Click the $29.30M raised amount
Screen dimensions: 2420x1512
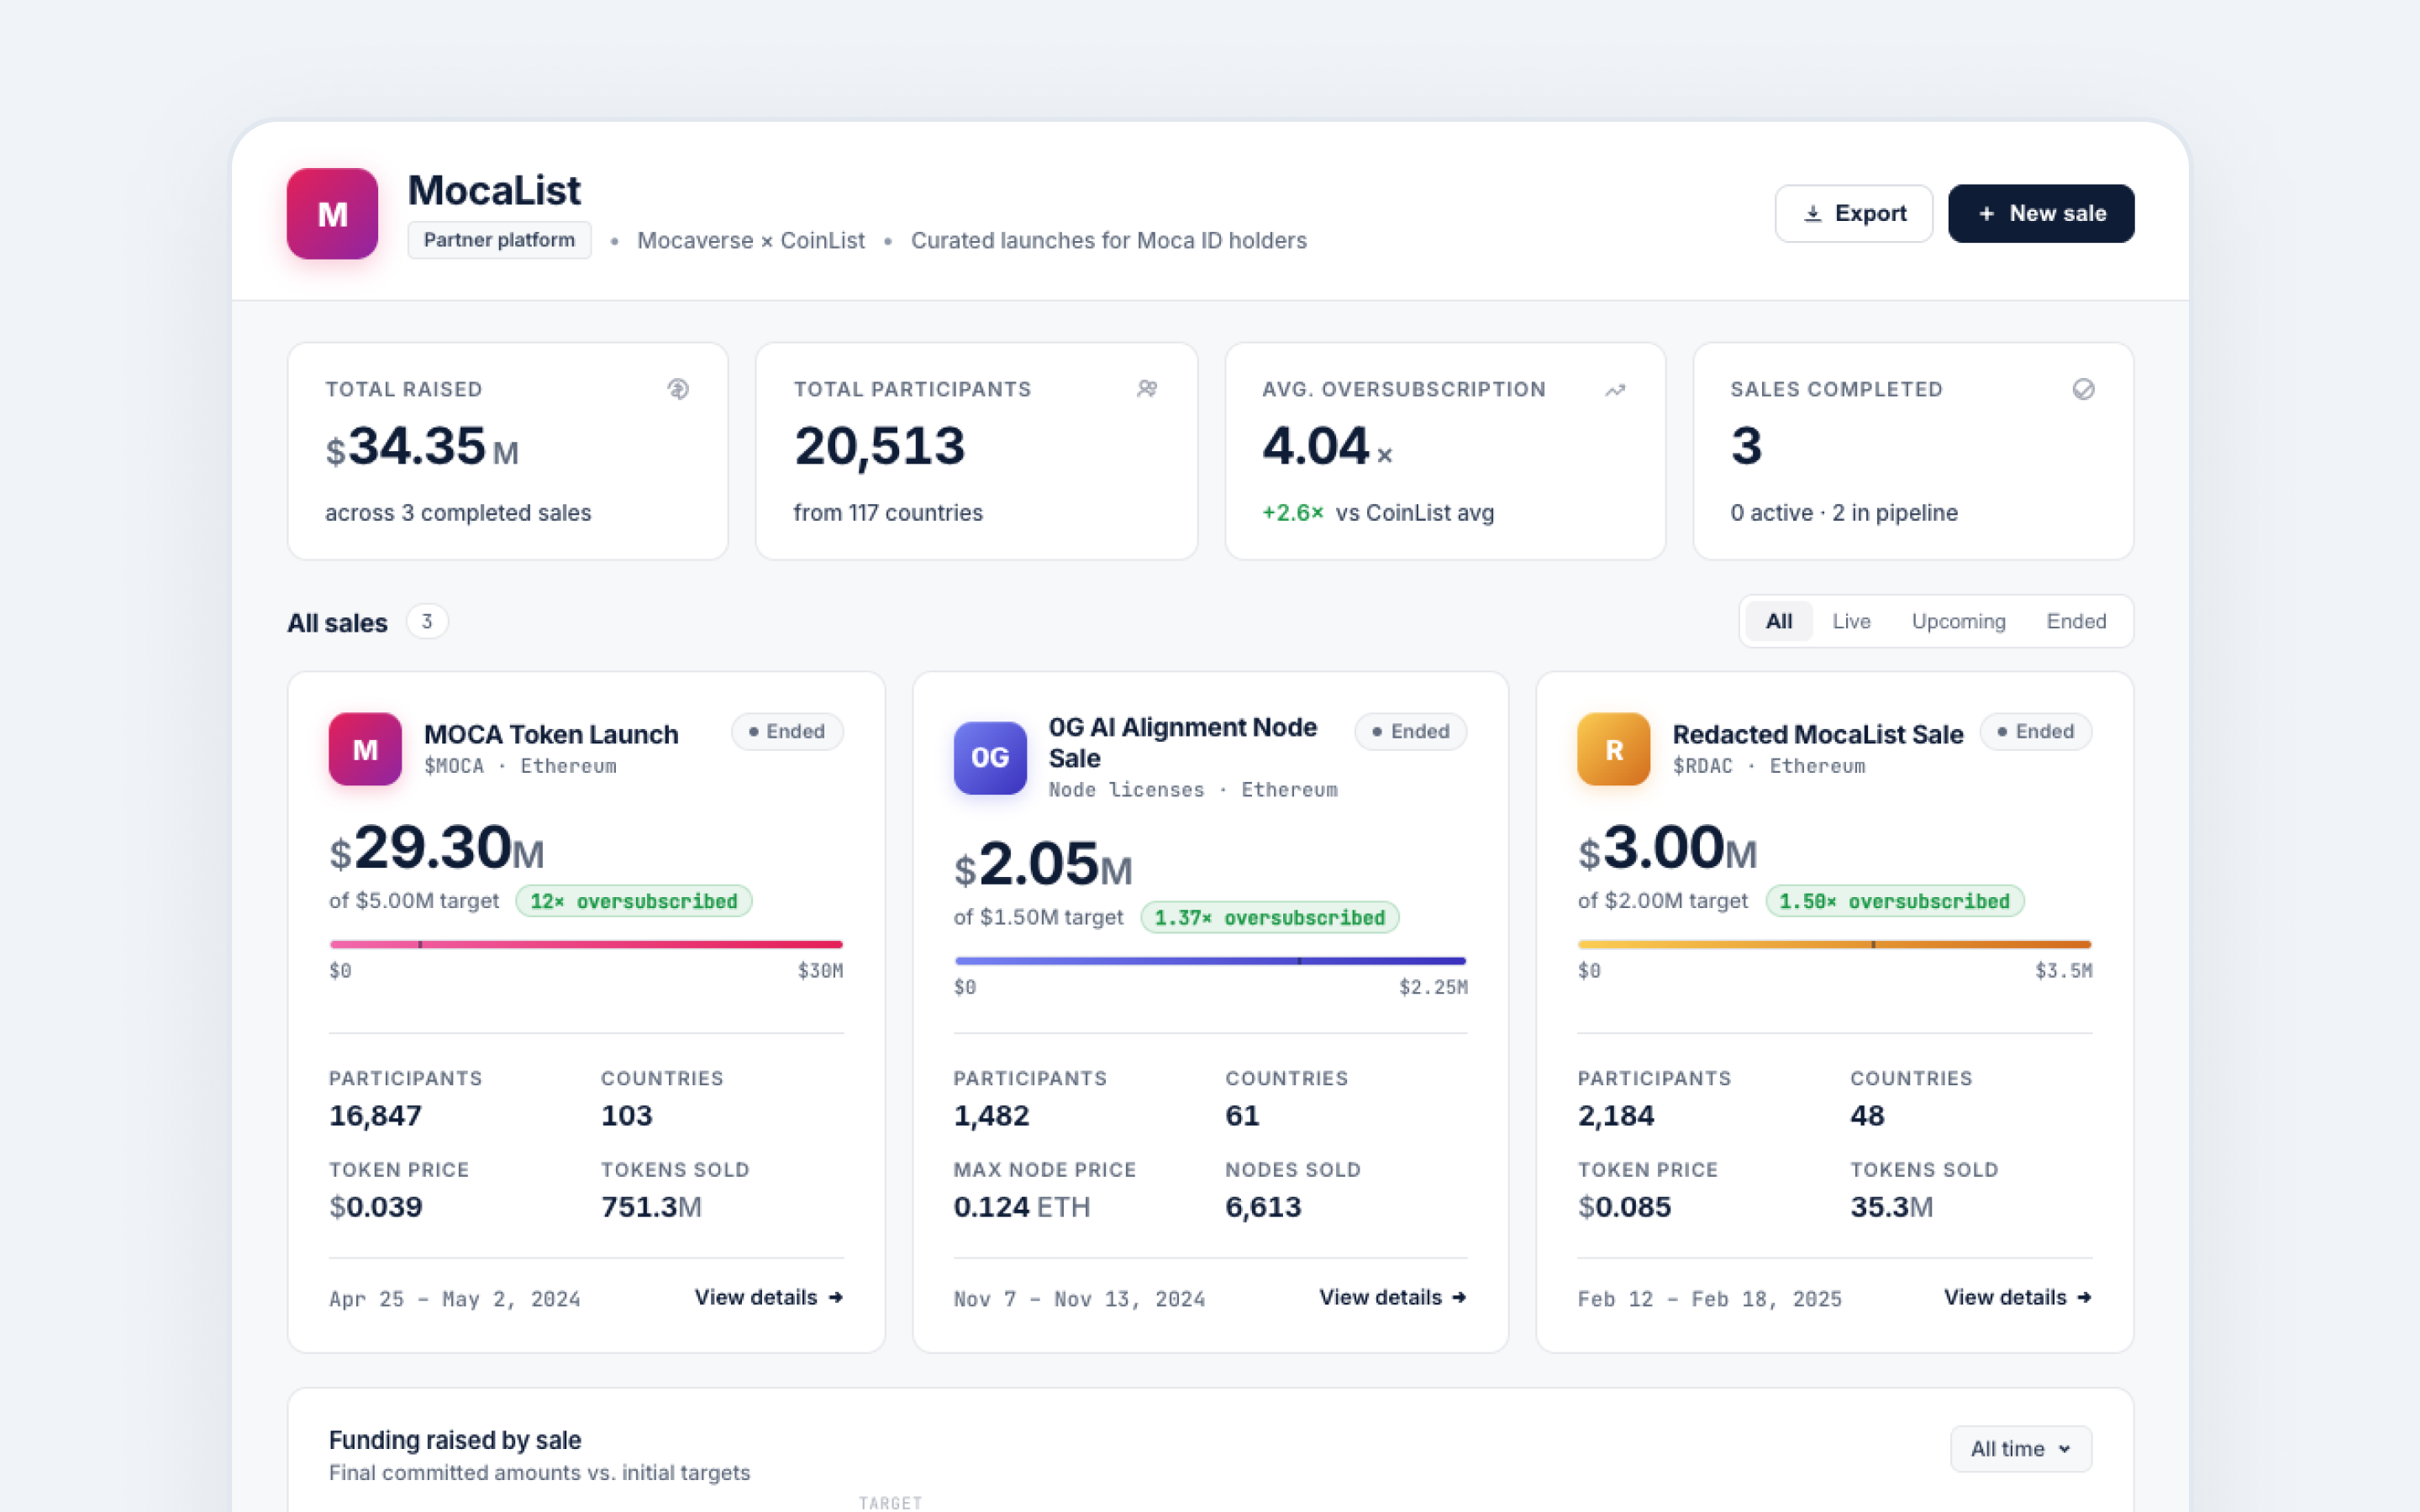436,848
